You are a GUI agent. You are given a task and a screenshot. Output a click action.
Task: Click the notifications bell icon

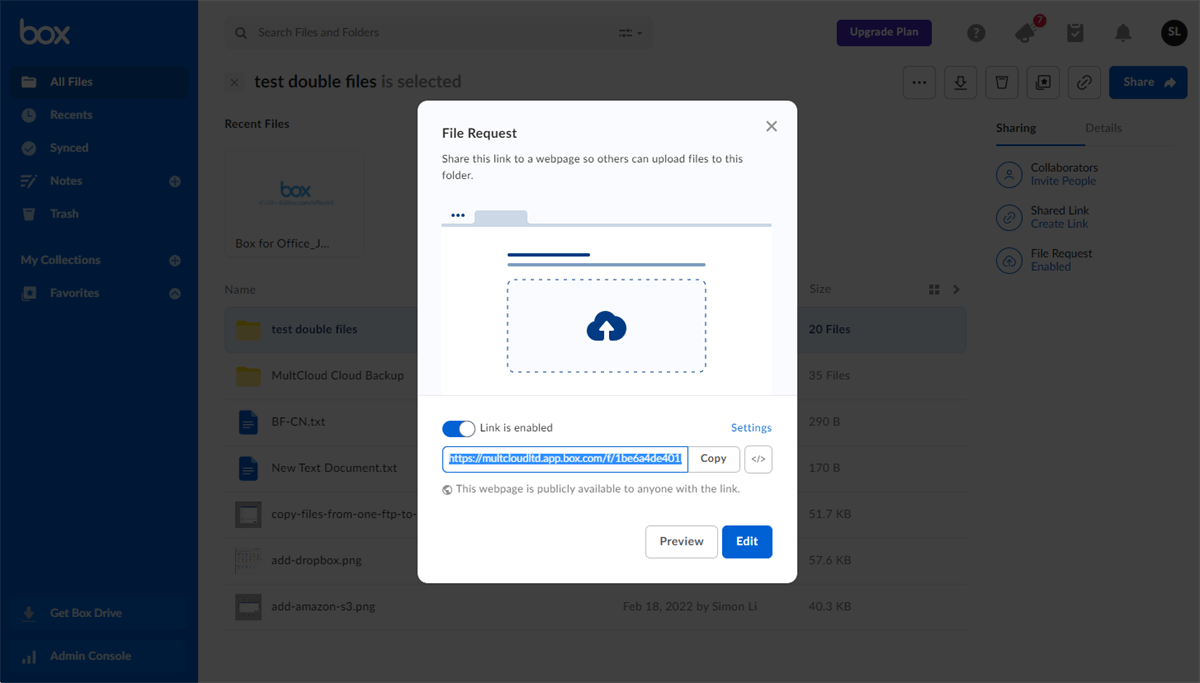tap(1123, 33)
